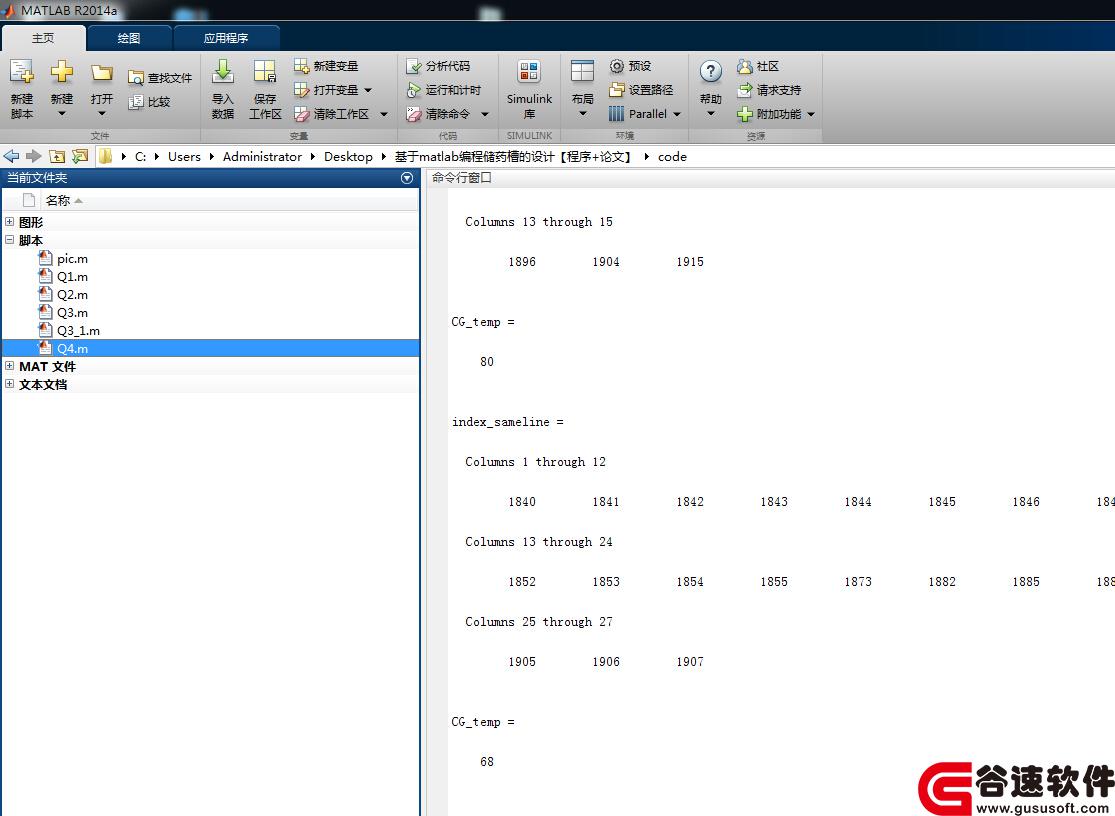The image size is (1115, 816).
Task: Click Set Path (设置路径)
Action: (641, 90)
